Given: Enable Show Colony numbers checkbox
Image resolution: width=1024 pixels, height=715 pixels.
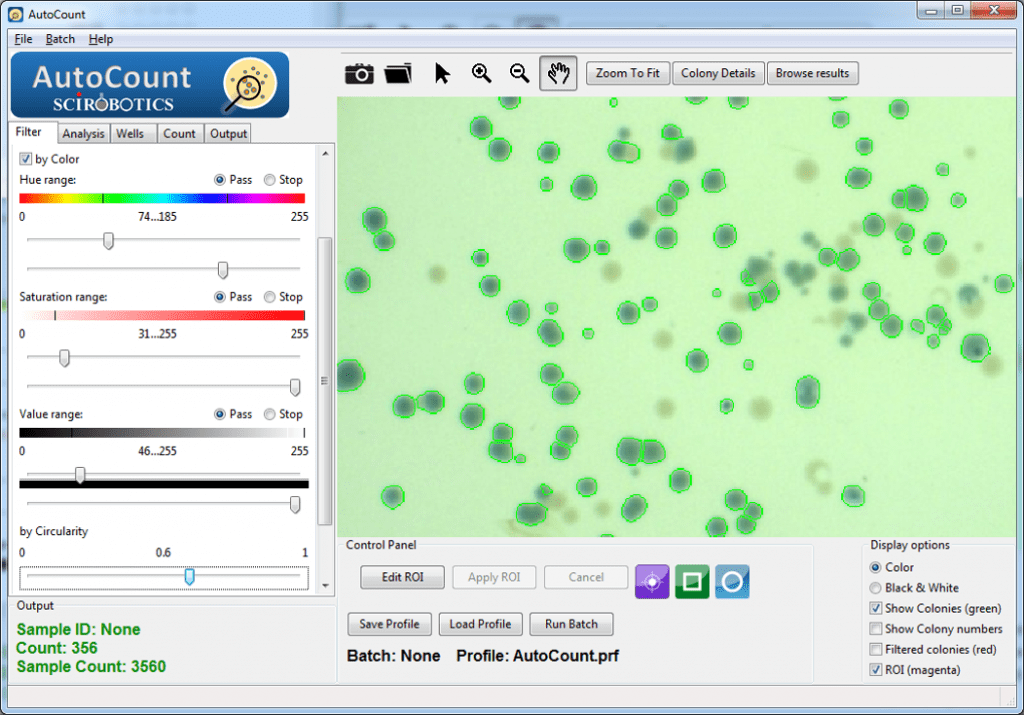Looking at the screenshot, I should coord(876,629).
